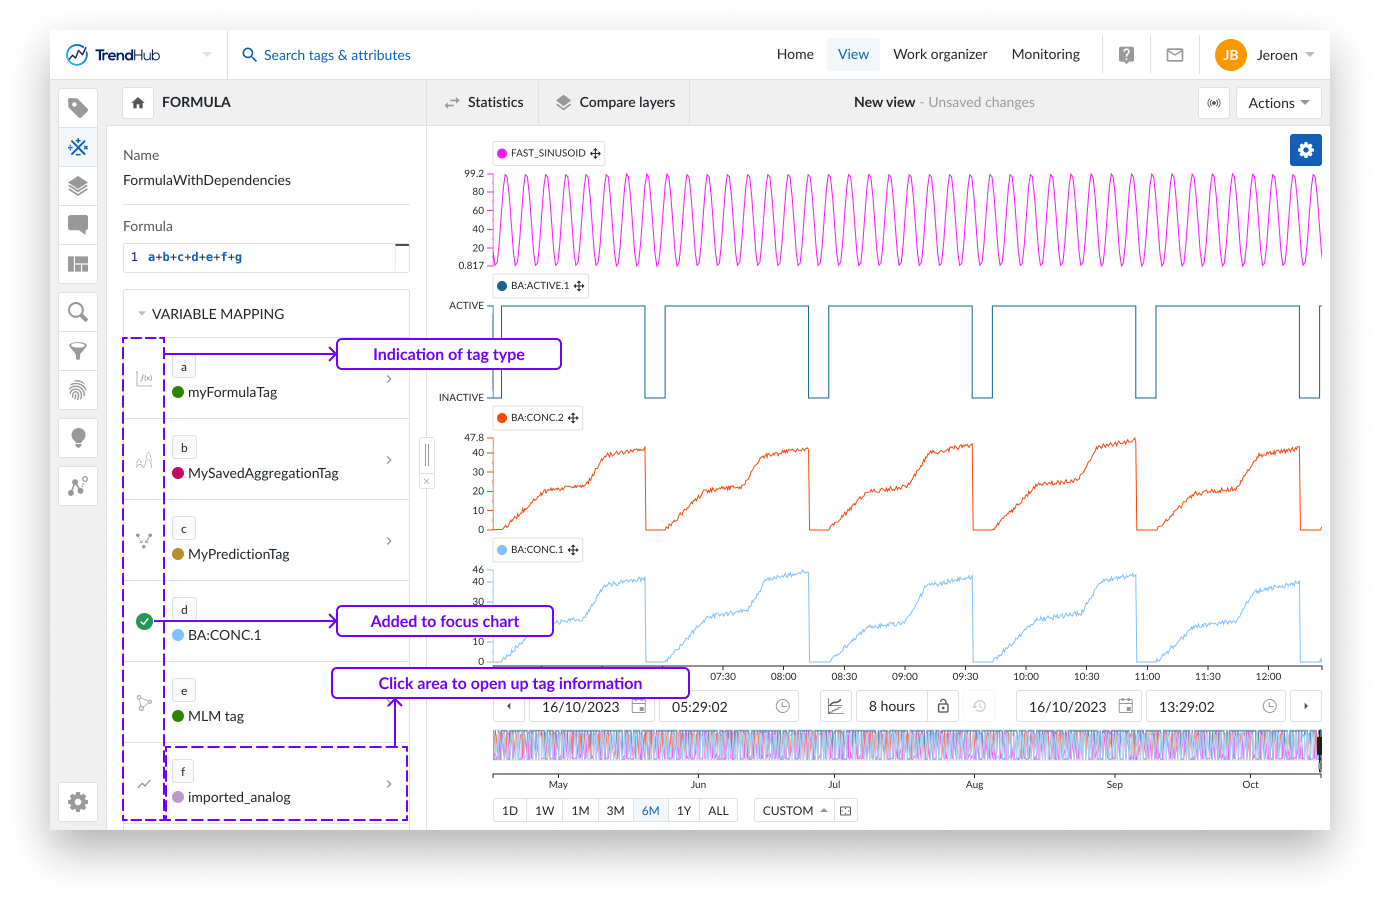
Task: Select the tag icon in left sidebar
Action: [78, 107]
